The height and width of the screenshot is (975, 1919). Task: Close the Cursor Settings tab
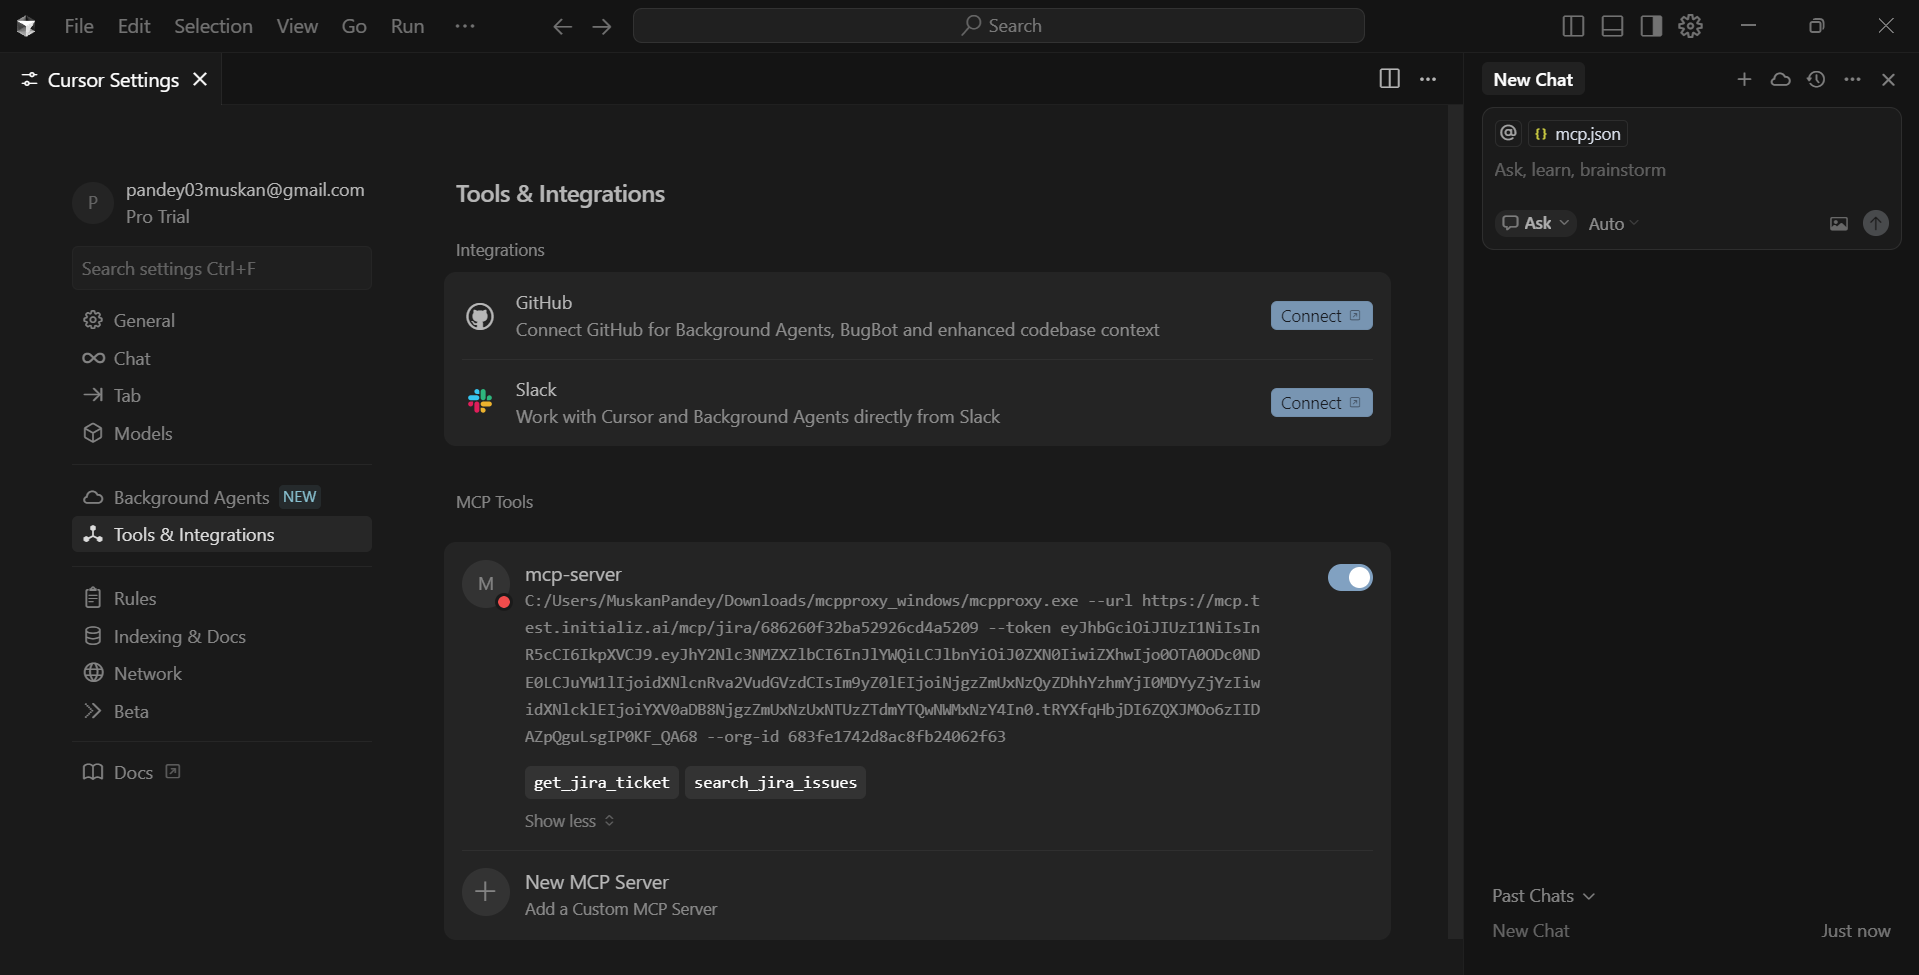(x=200, y=79)
